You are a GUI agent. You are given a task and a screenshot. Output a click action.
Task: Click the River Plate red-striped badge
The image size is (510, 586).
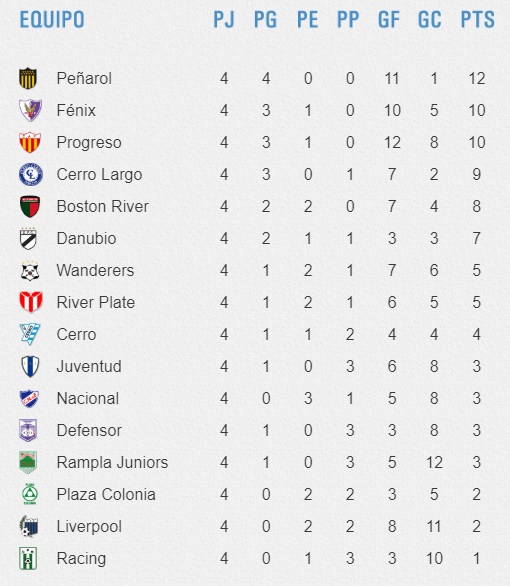pyautogui.click(x=31, y=302)
